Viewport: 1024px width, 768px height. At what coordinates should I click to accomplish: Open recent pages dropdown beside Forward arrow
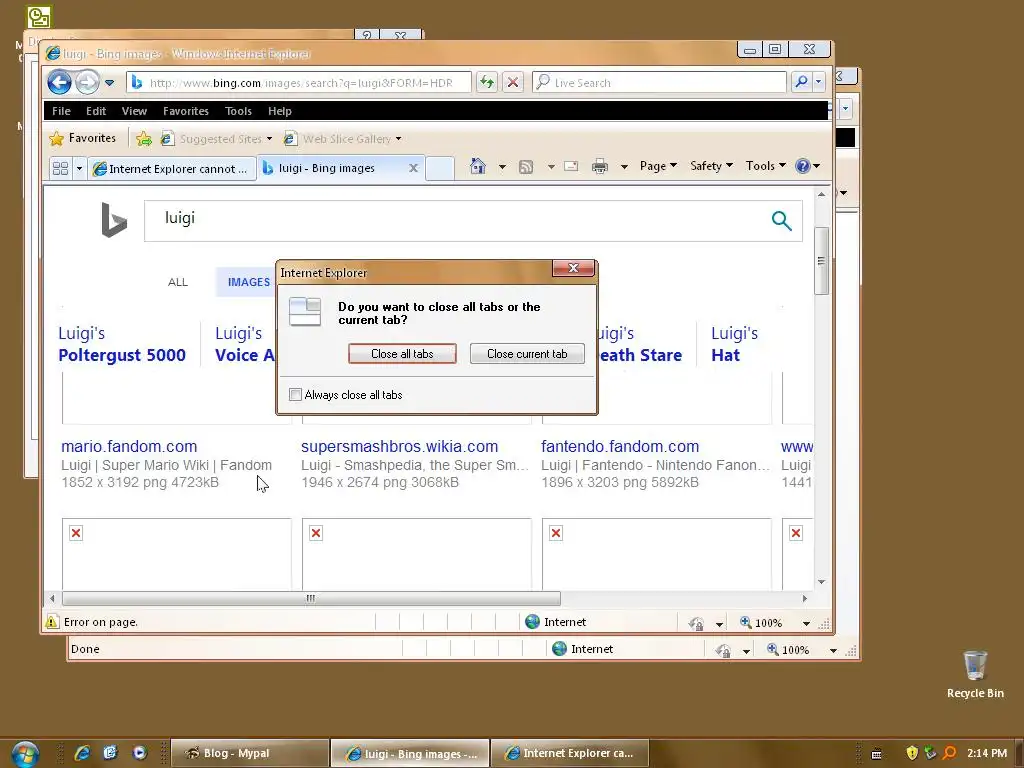(x=110, y=83)
